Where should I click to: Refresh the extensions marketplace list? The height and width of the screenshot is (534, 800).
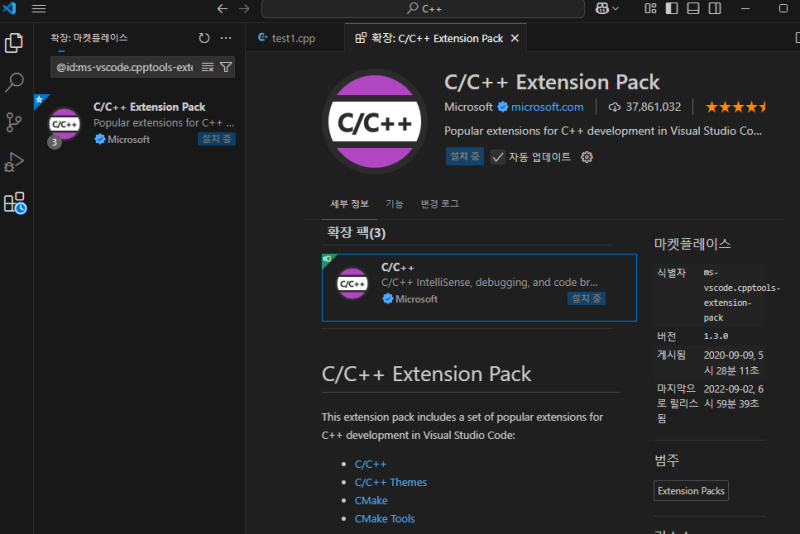pyautogui.click(x=204, y=38)
